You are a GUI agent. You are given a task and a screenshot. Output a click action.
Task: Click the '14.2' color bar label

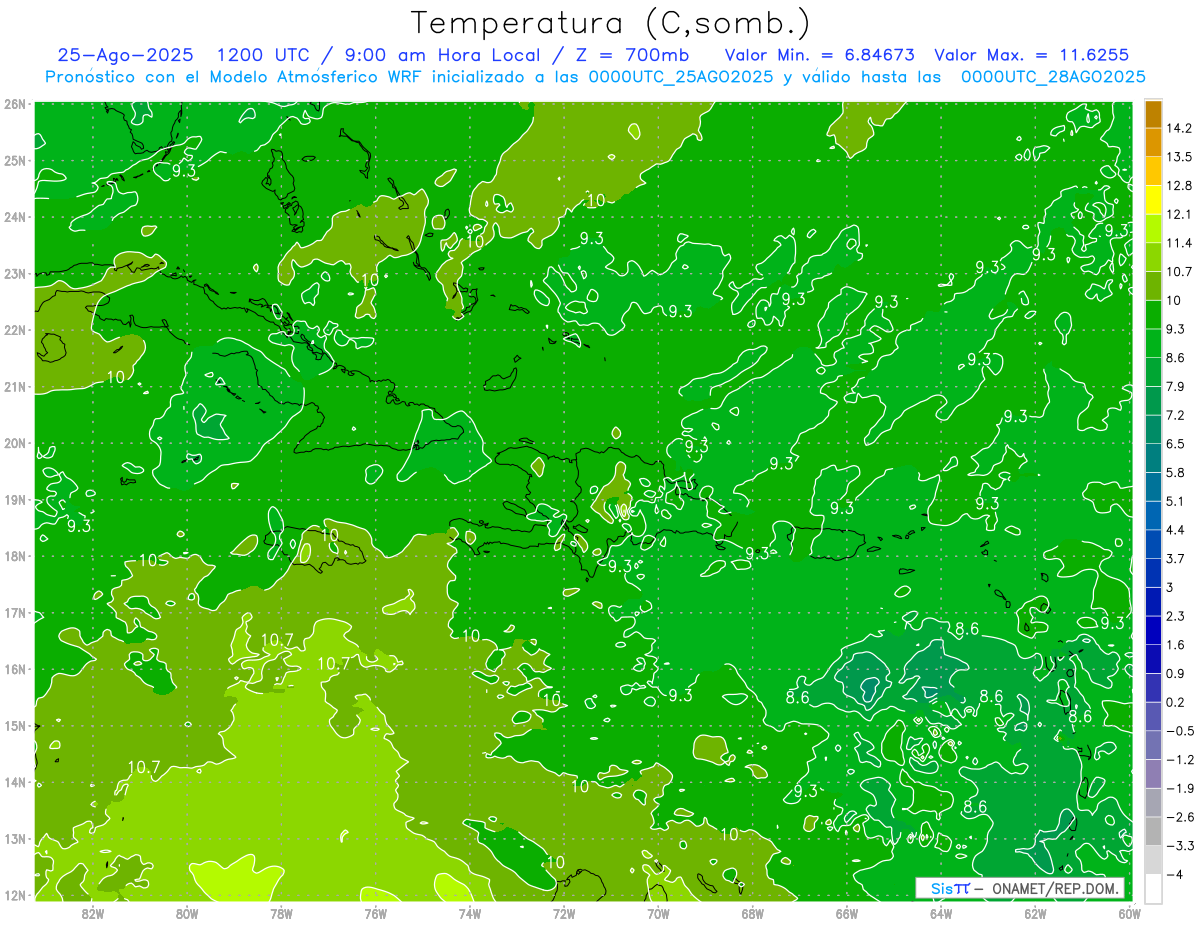tap(1177, 128)
